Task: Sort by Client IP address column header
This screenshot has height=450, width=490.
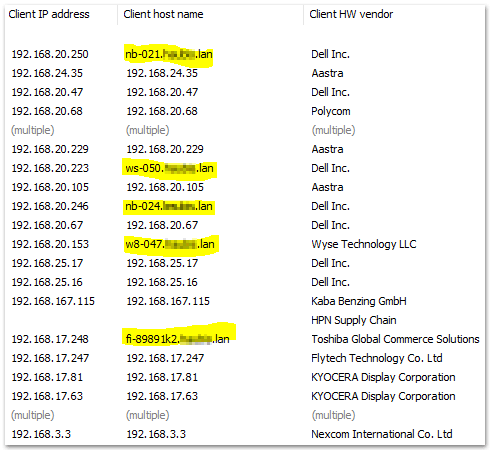Action: [x=49, y=14]
